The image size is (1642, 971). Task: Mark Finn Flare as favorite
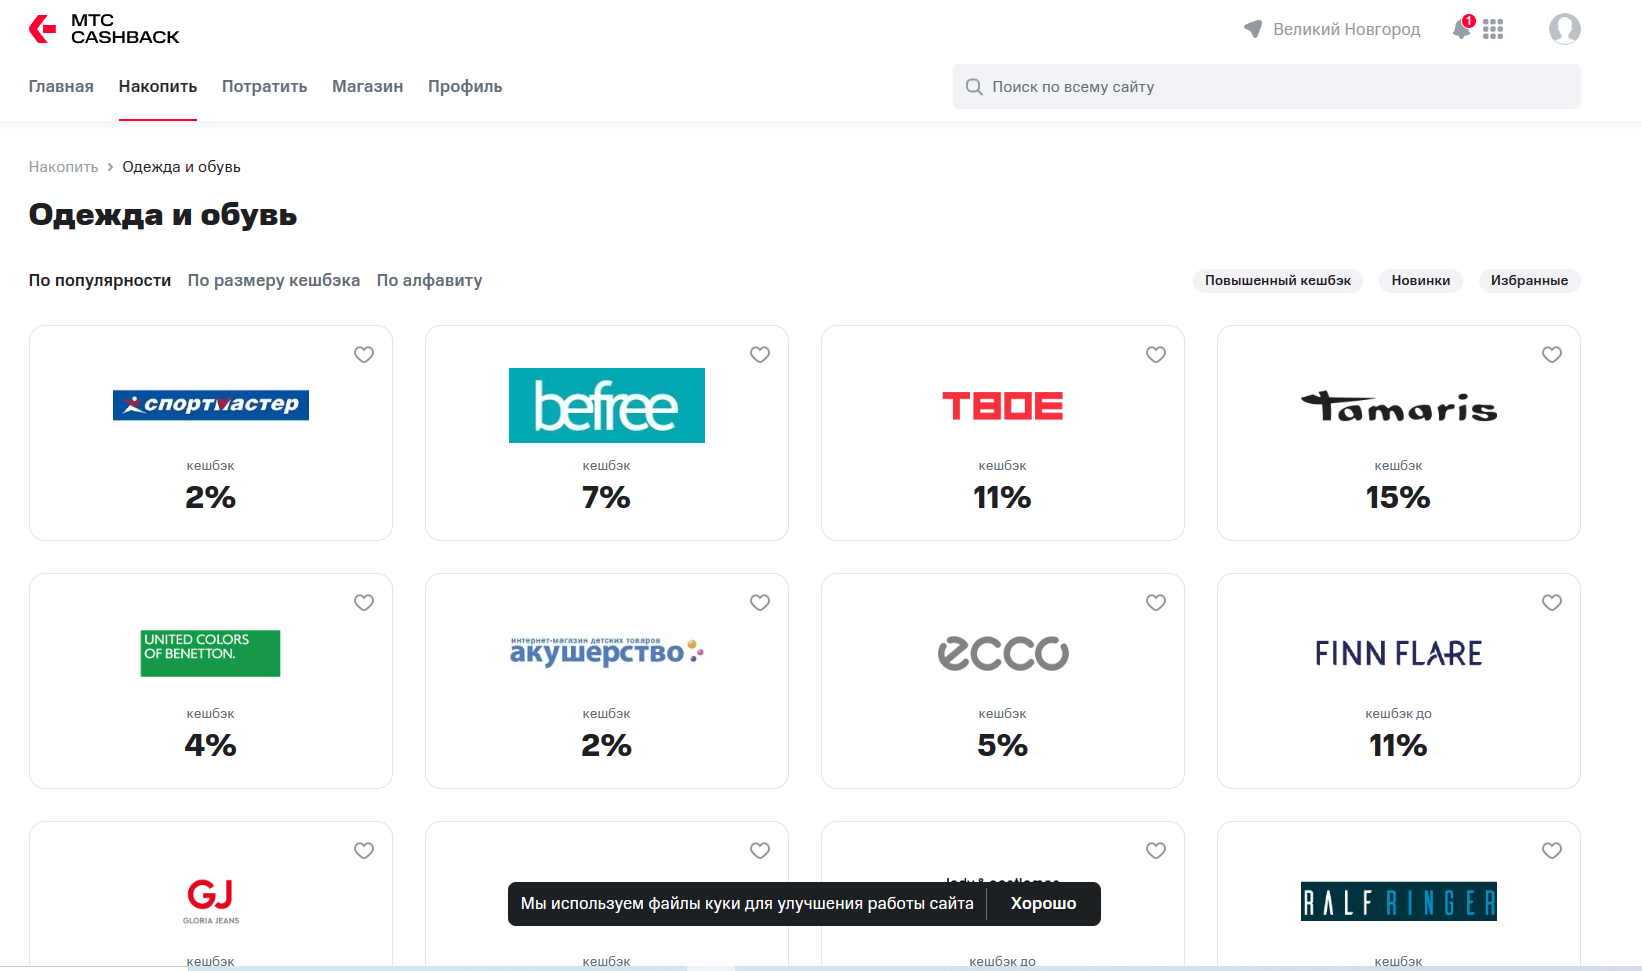pos(1552,603)
